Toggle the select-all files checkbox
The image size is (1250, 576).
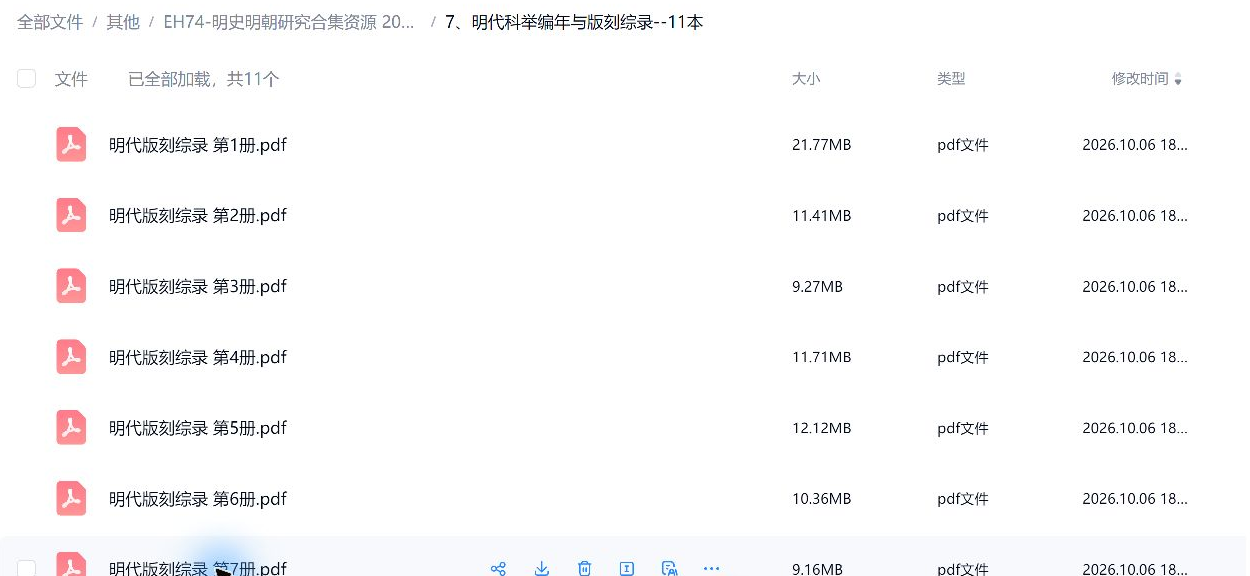pyautogui.click(x=27, y=79)
